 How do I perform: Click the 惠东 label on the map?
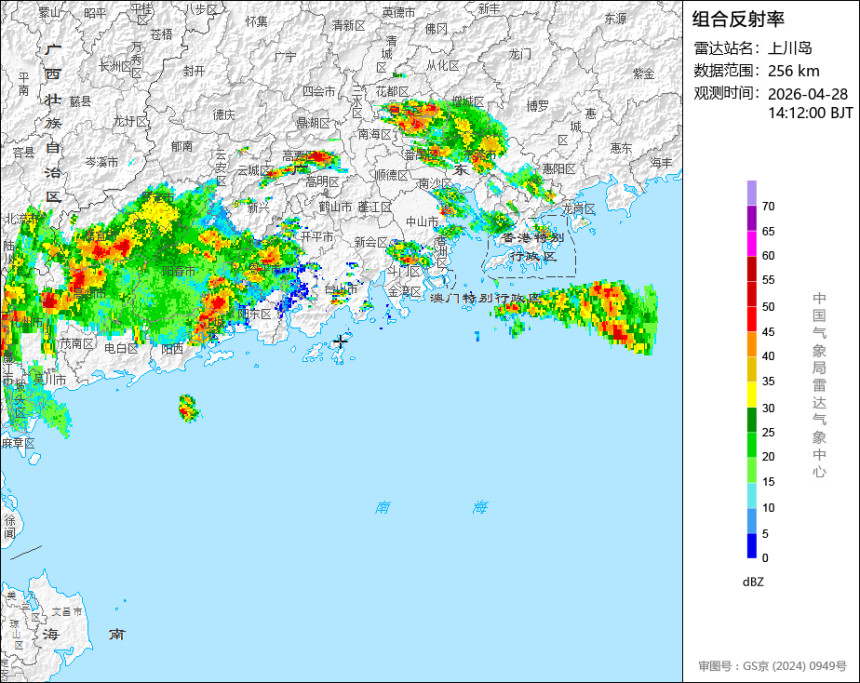pyautogui.click(x=621, y=148)
